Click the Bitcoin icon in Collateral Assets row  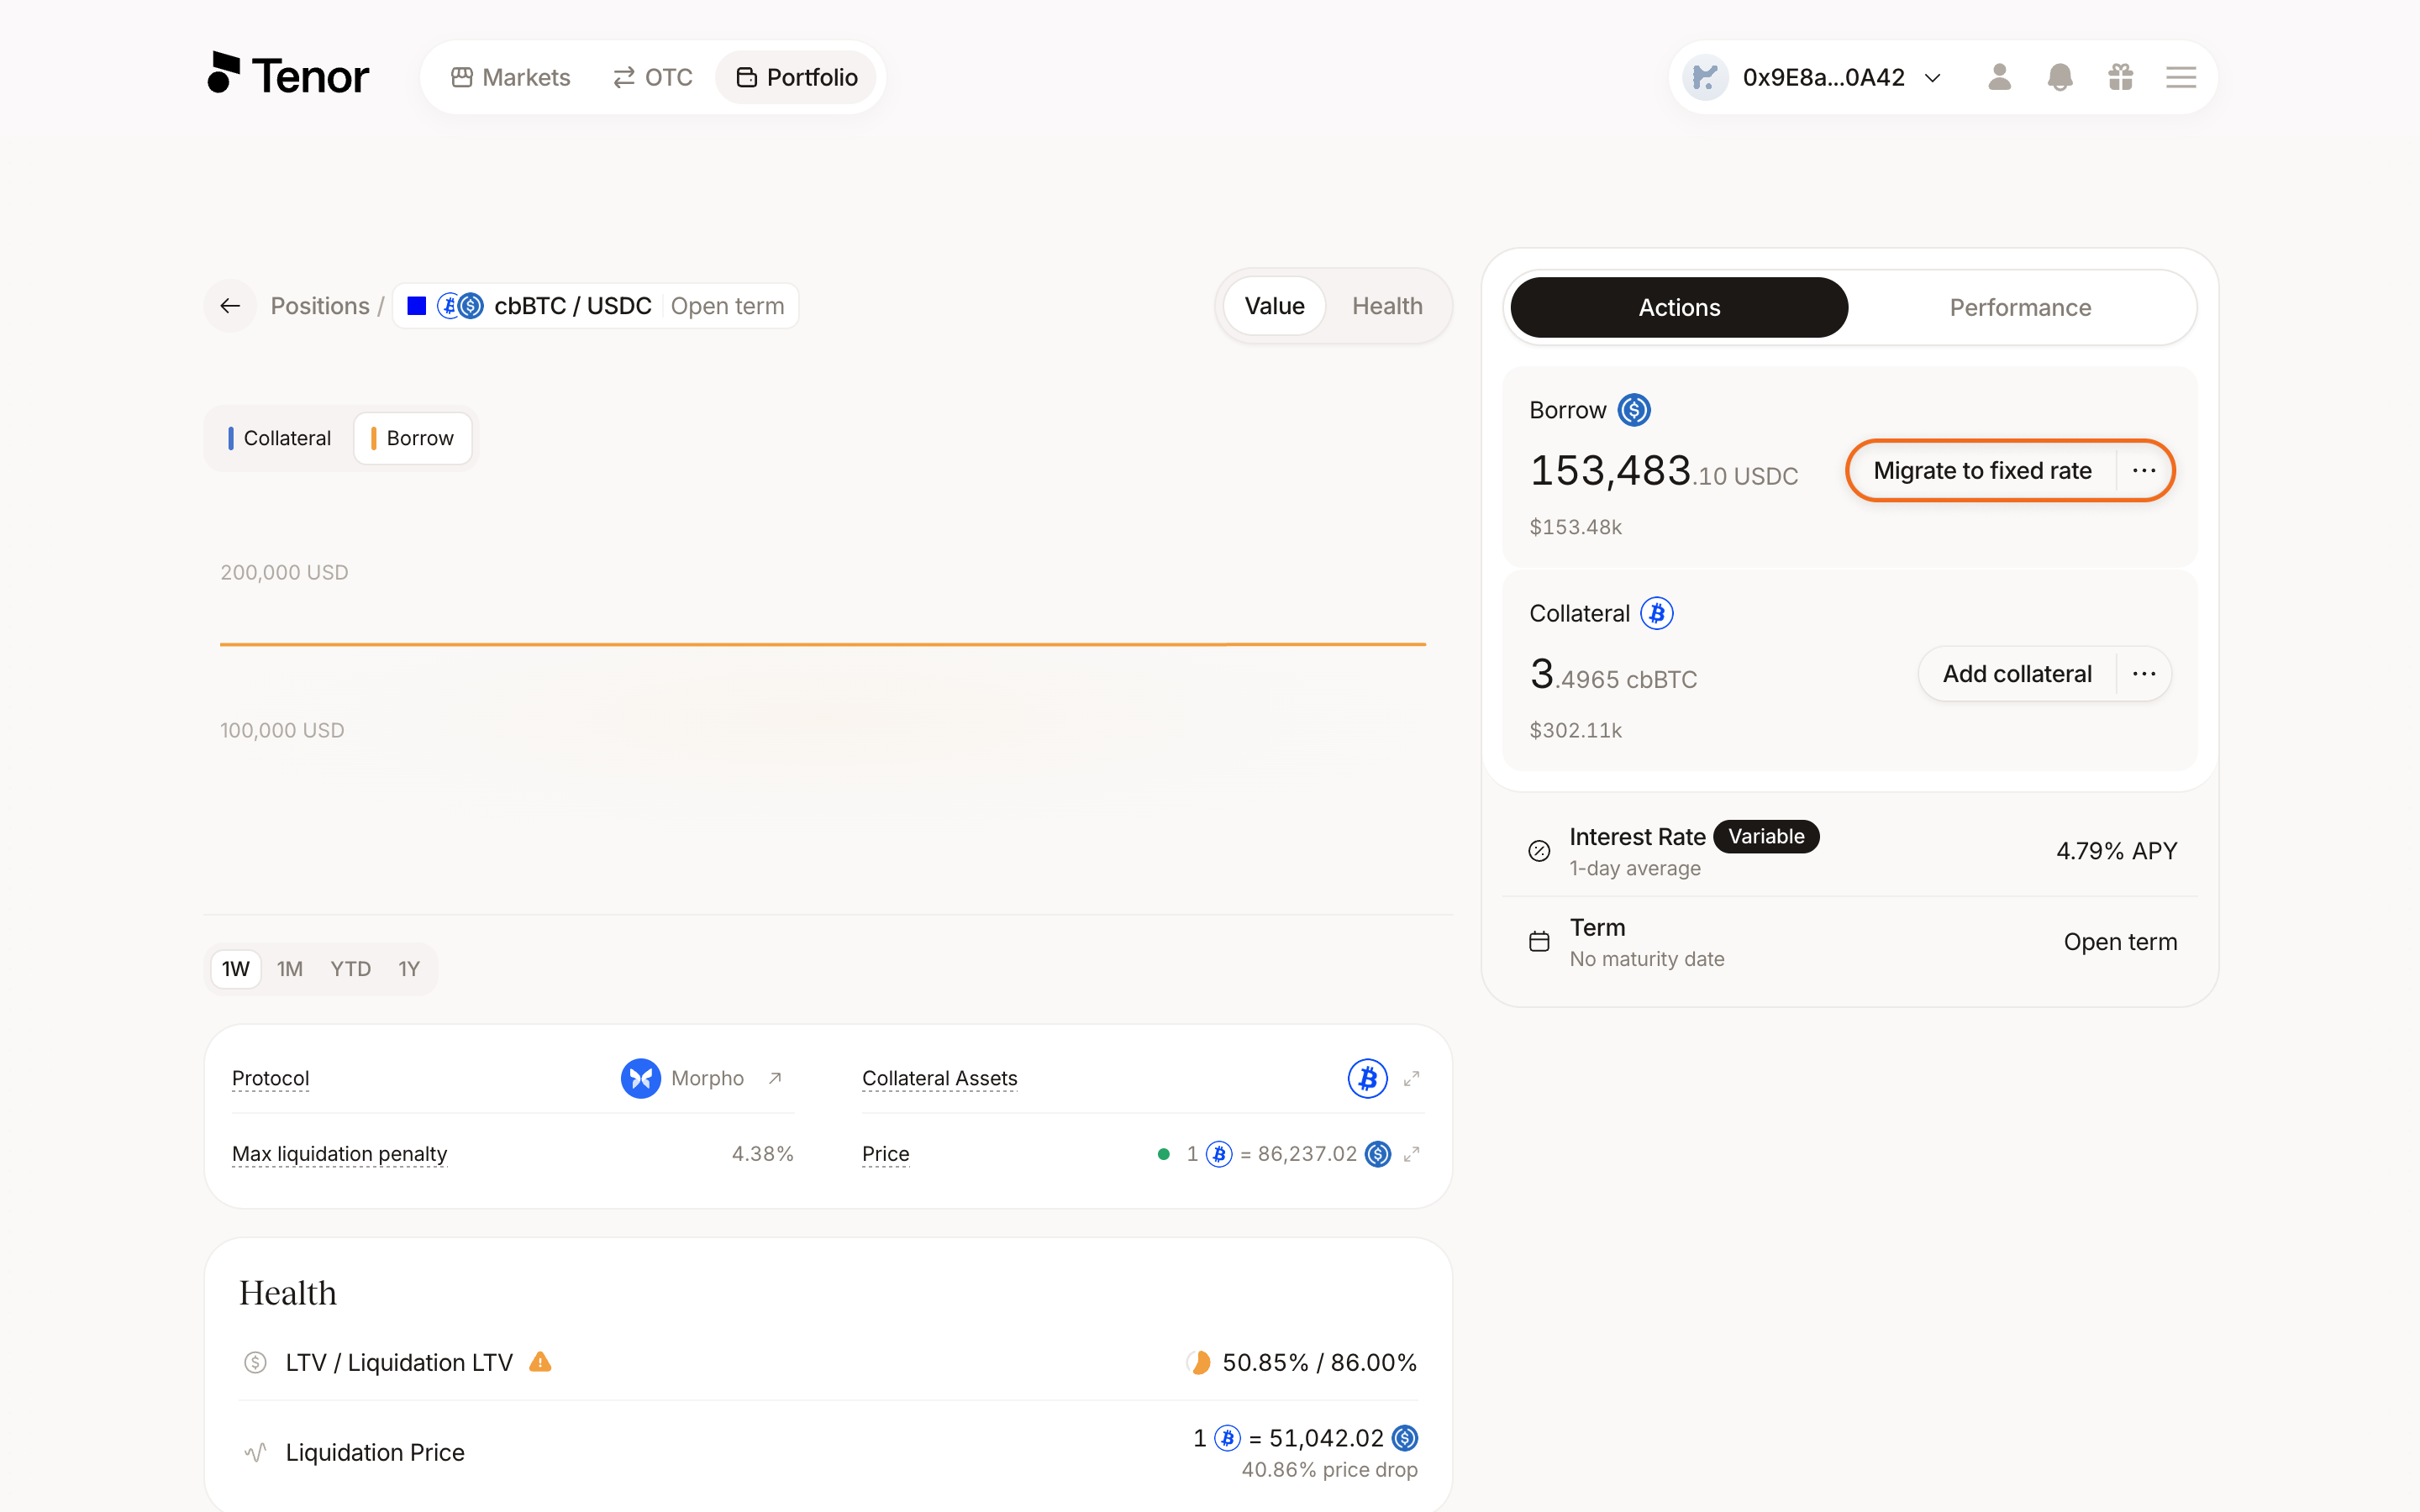coord(1367,1078)
